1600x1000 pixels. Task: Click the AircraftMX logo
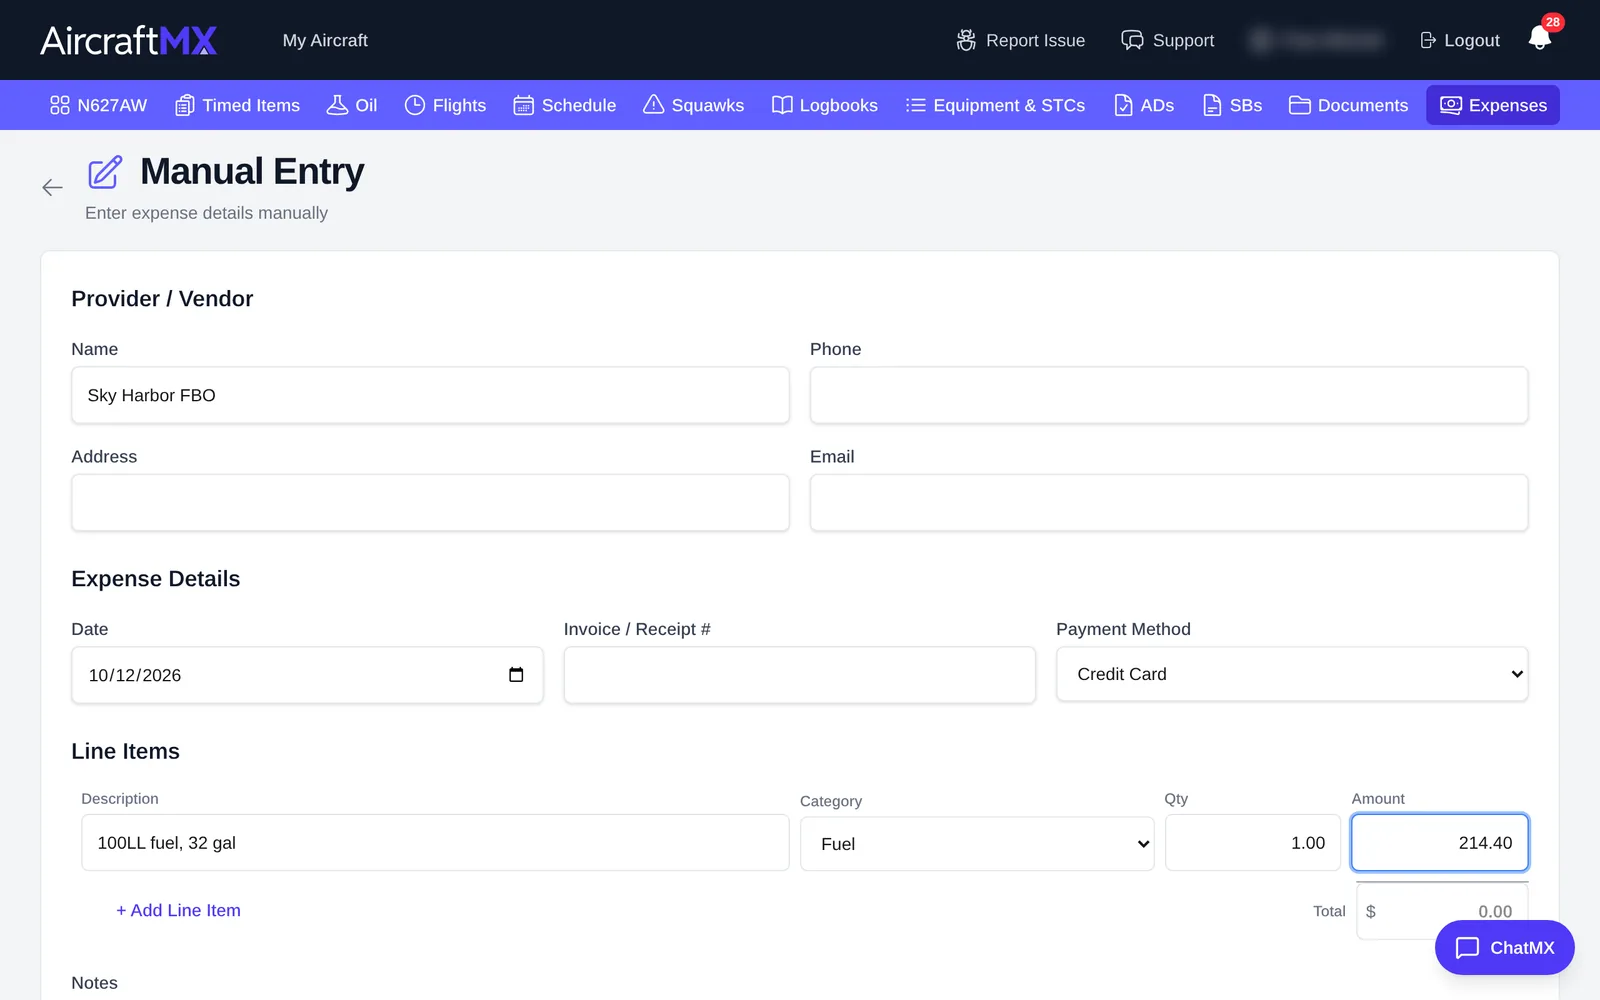tap(129, 40)
